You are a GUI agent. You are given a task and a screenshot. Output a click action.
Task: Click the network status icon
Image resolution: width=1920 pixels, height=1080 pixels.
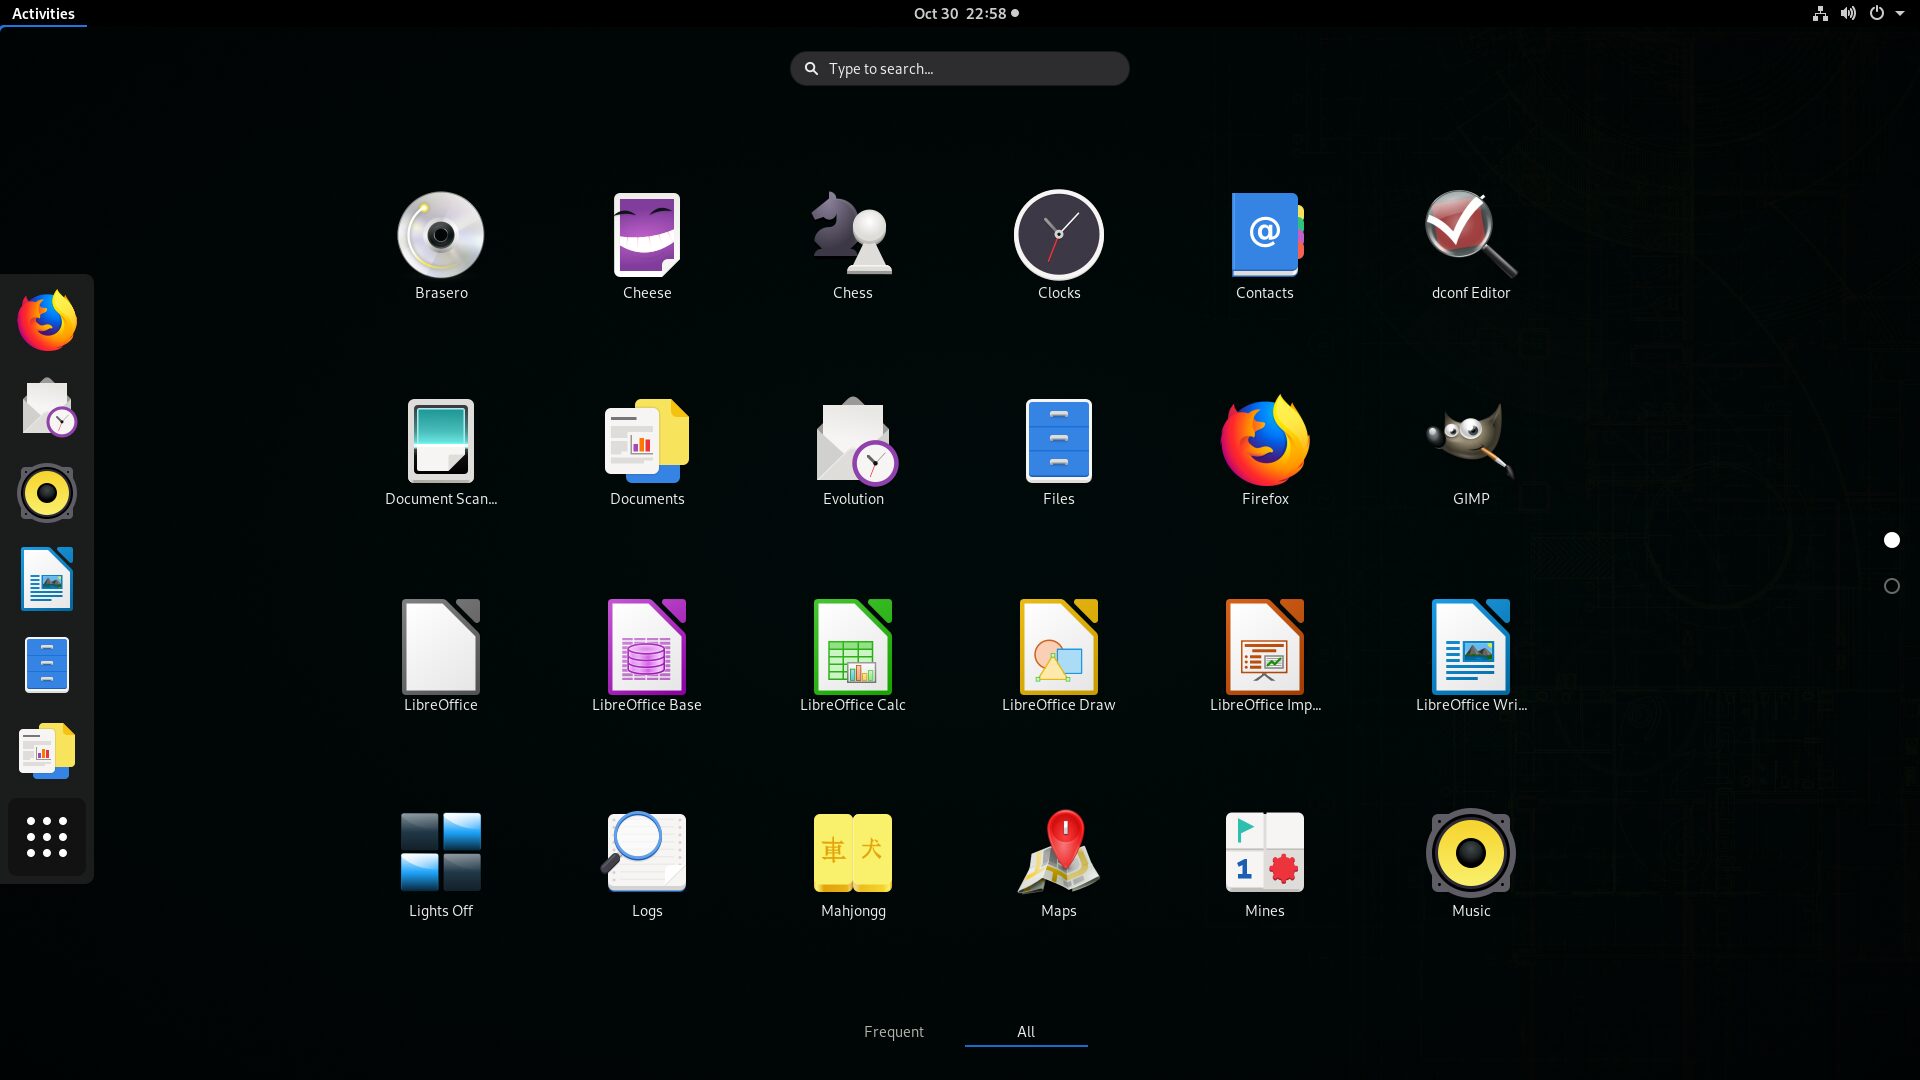[x=1820, y=14]
